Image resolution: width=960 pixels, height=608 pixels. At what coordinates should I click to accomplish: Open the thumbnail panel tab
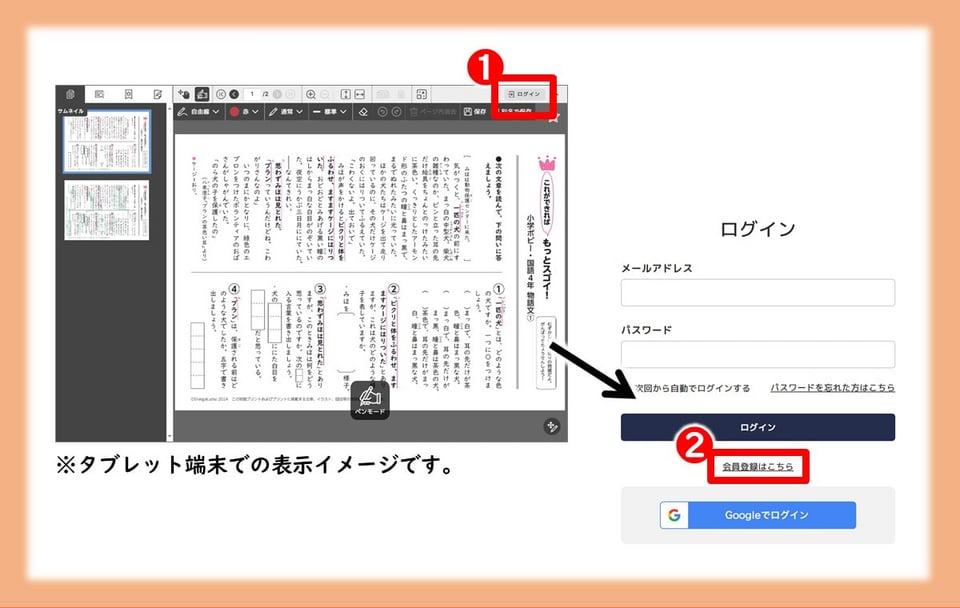[x=70, y=93]
